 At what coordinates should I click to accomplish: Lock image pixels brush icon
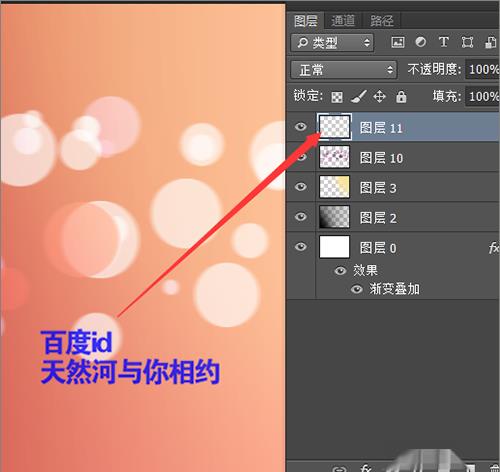tap(359, 97)
